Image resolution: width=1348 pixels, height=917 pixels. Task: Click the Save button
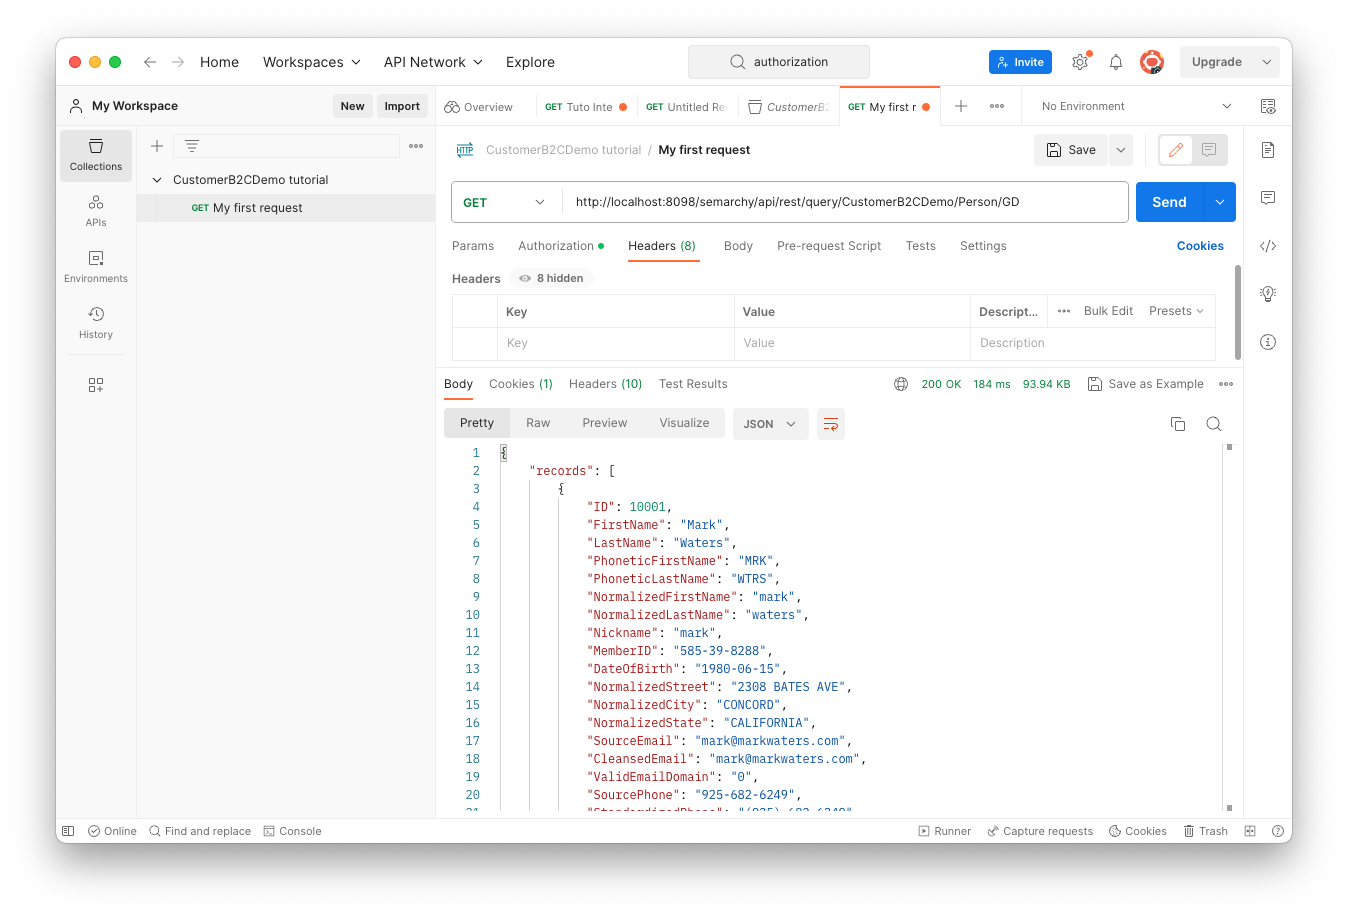click(x=1071, y=150)
